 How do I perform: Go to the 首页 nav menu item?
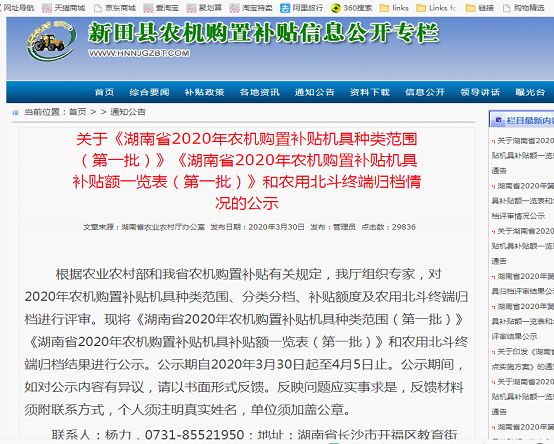[104, 92]
